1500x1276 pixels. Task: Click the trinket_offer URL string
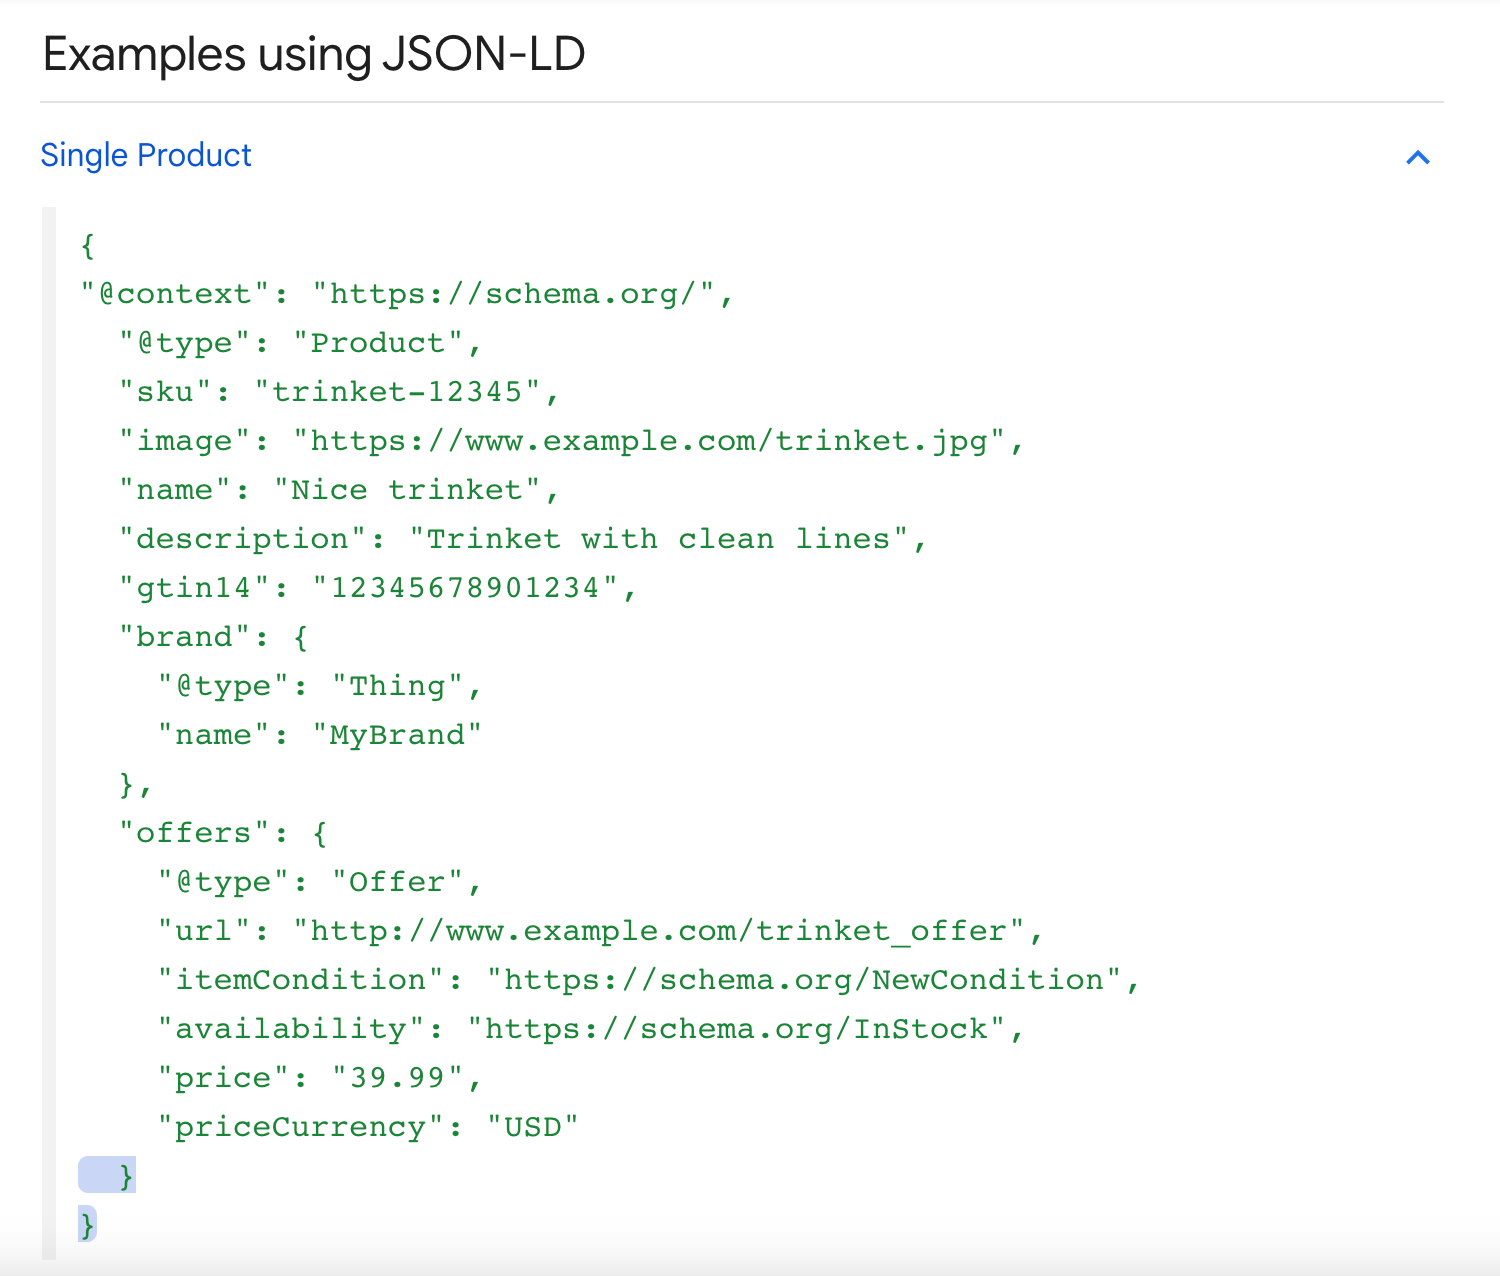[658, 931]
